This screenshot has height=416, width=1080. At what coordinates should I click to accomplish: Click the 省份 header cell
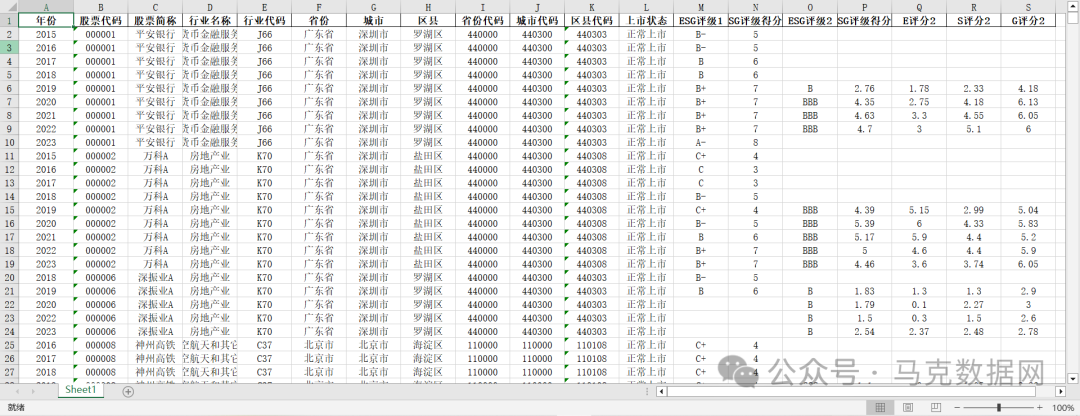point(319,21)
